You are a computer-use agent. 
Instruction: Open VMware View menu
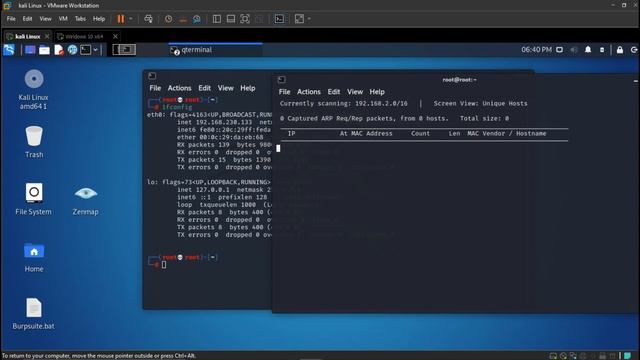45,19
